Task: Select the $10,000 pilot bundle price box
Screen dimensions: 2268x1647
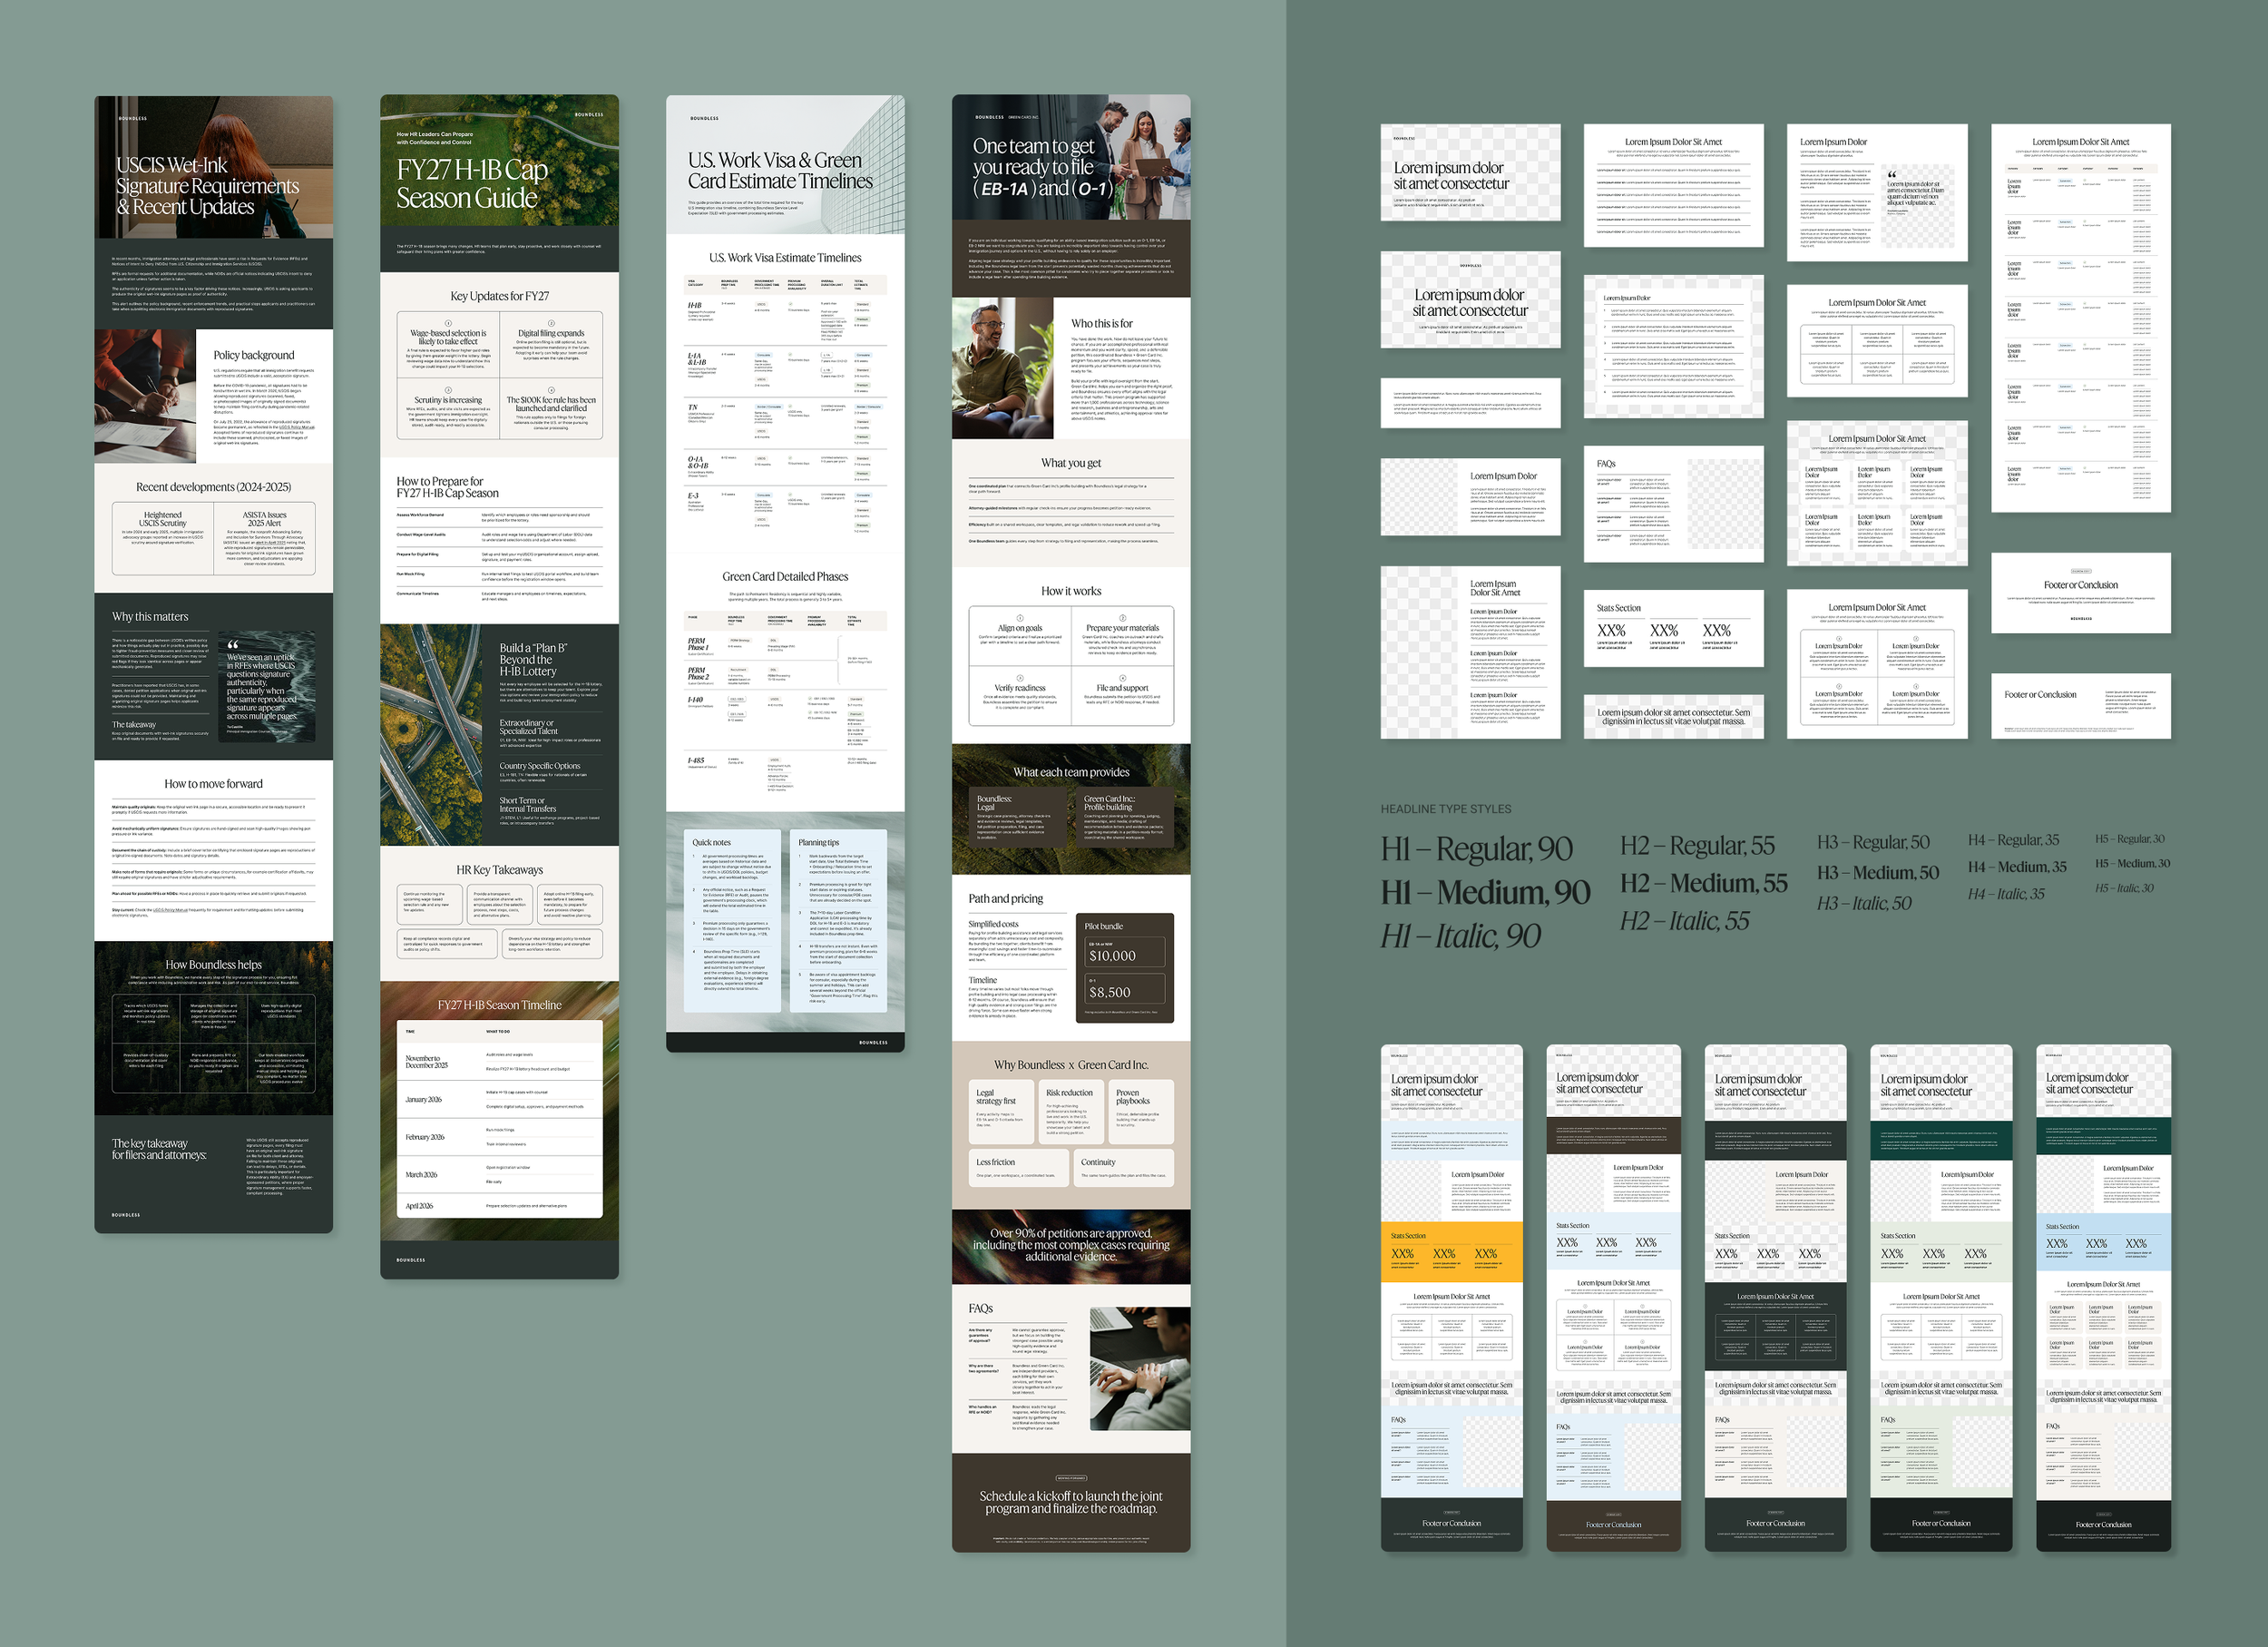Action: pos(1123,954)
